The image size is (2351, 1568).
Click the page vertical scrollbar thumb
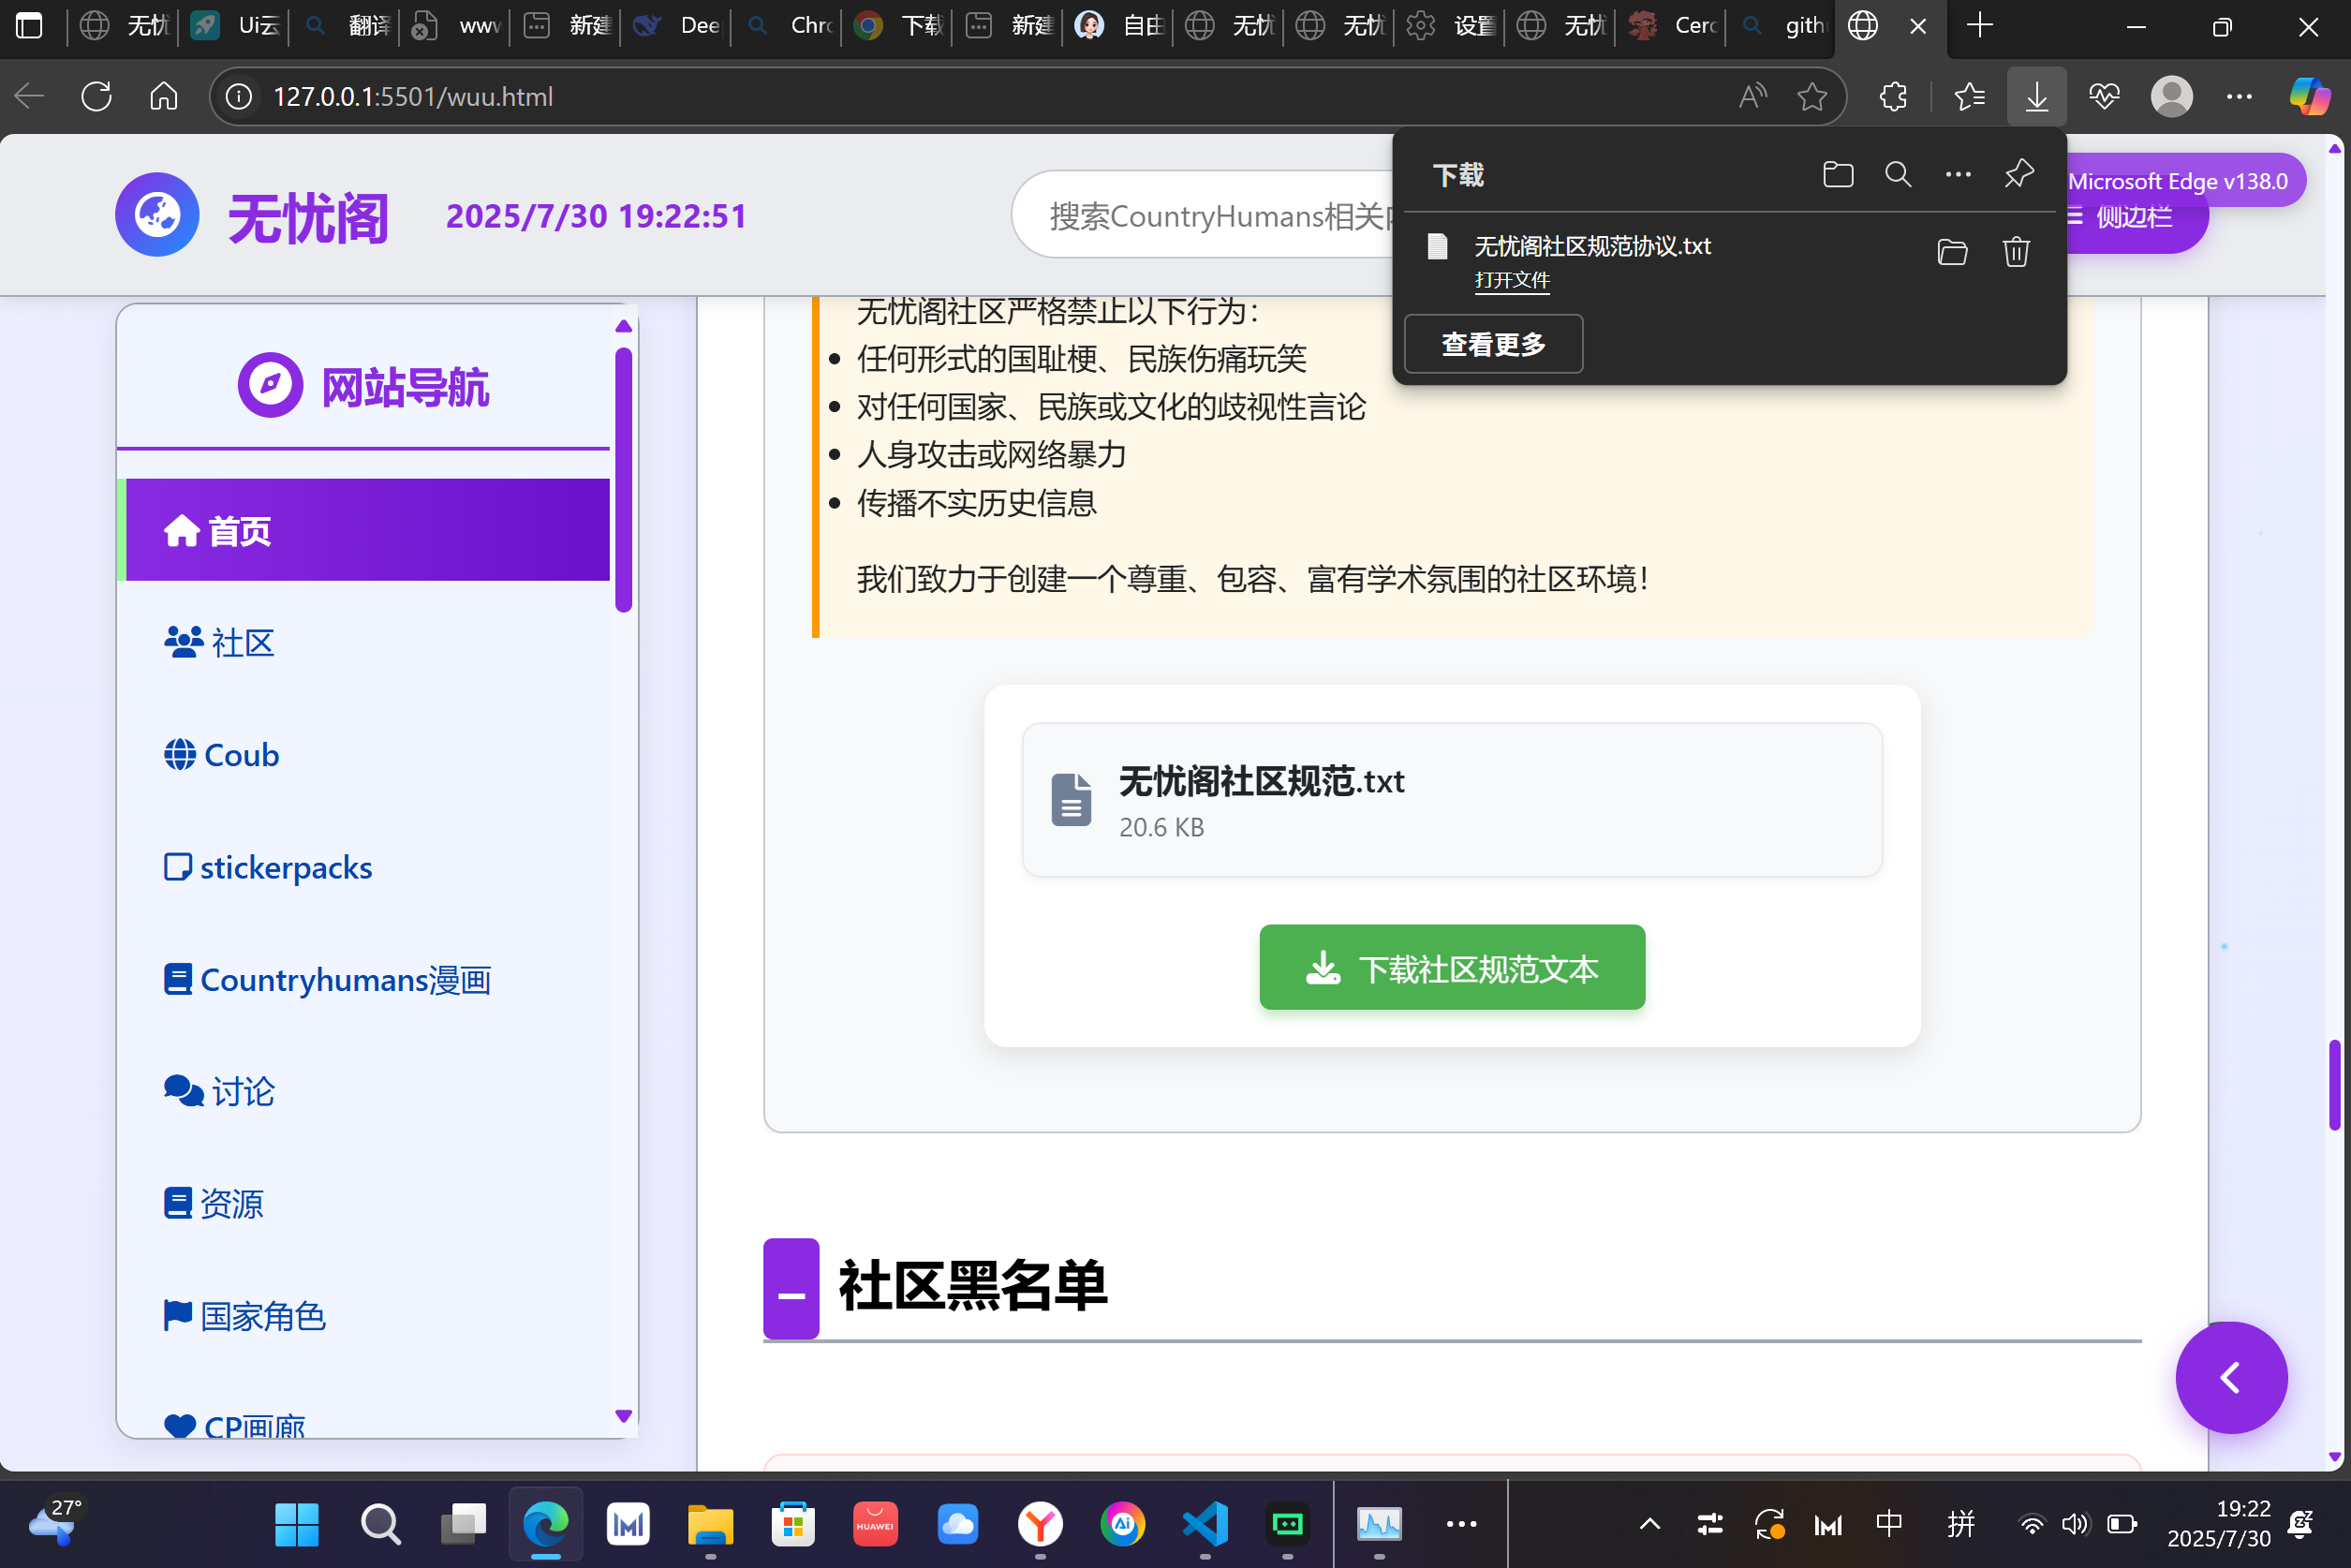[2335, 1085]
